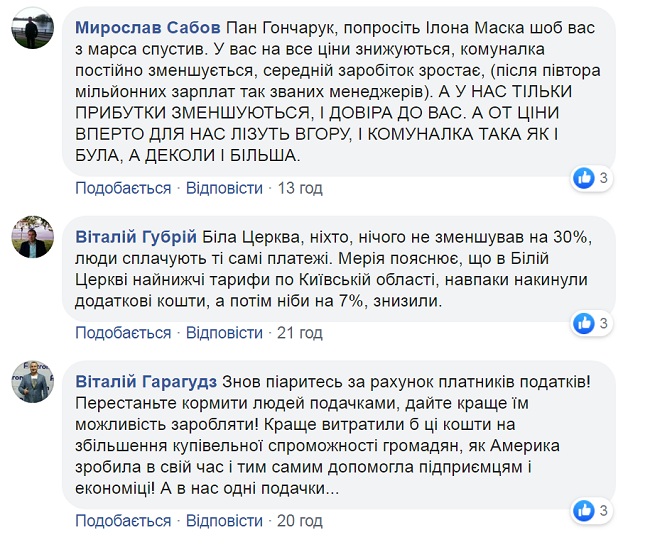This screenshot has height=547, width=650.
Task: Reply to Віталій Губрій via Відповісти
Action: (225, 332)
